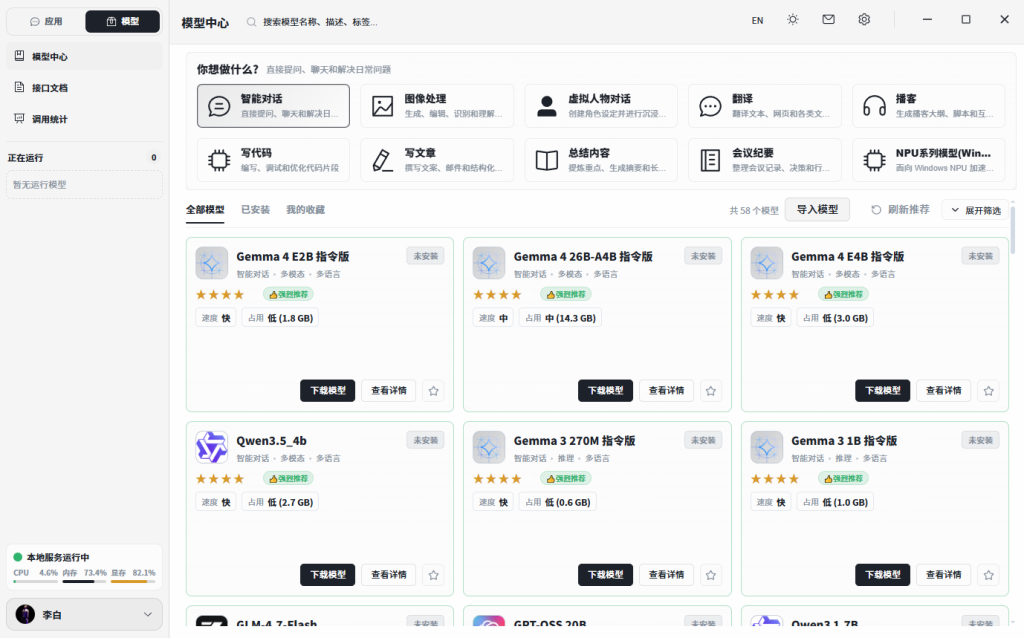Expand the 展开筛选 filter panel
The image size is (1024, 638).
tap(976, 210)
